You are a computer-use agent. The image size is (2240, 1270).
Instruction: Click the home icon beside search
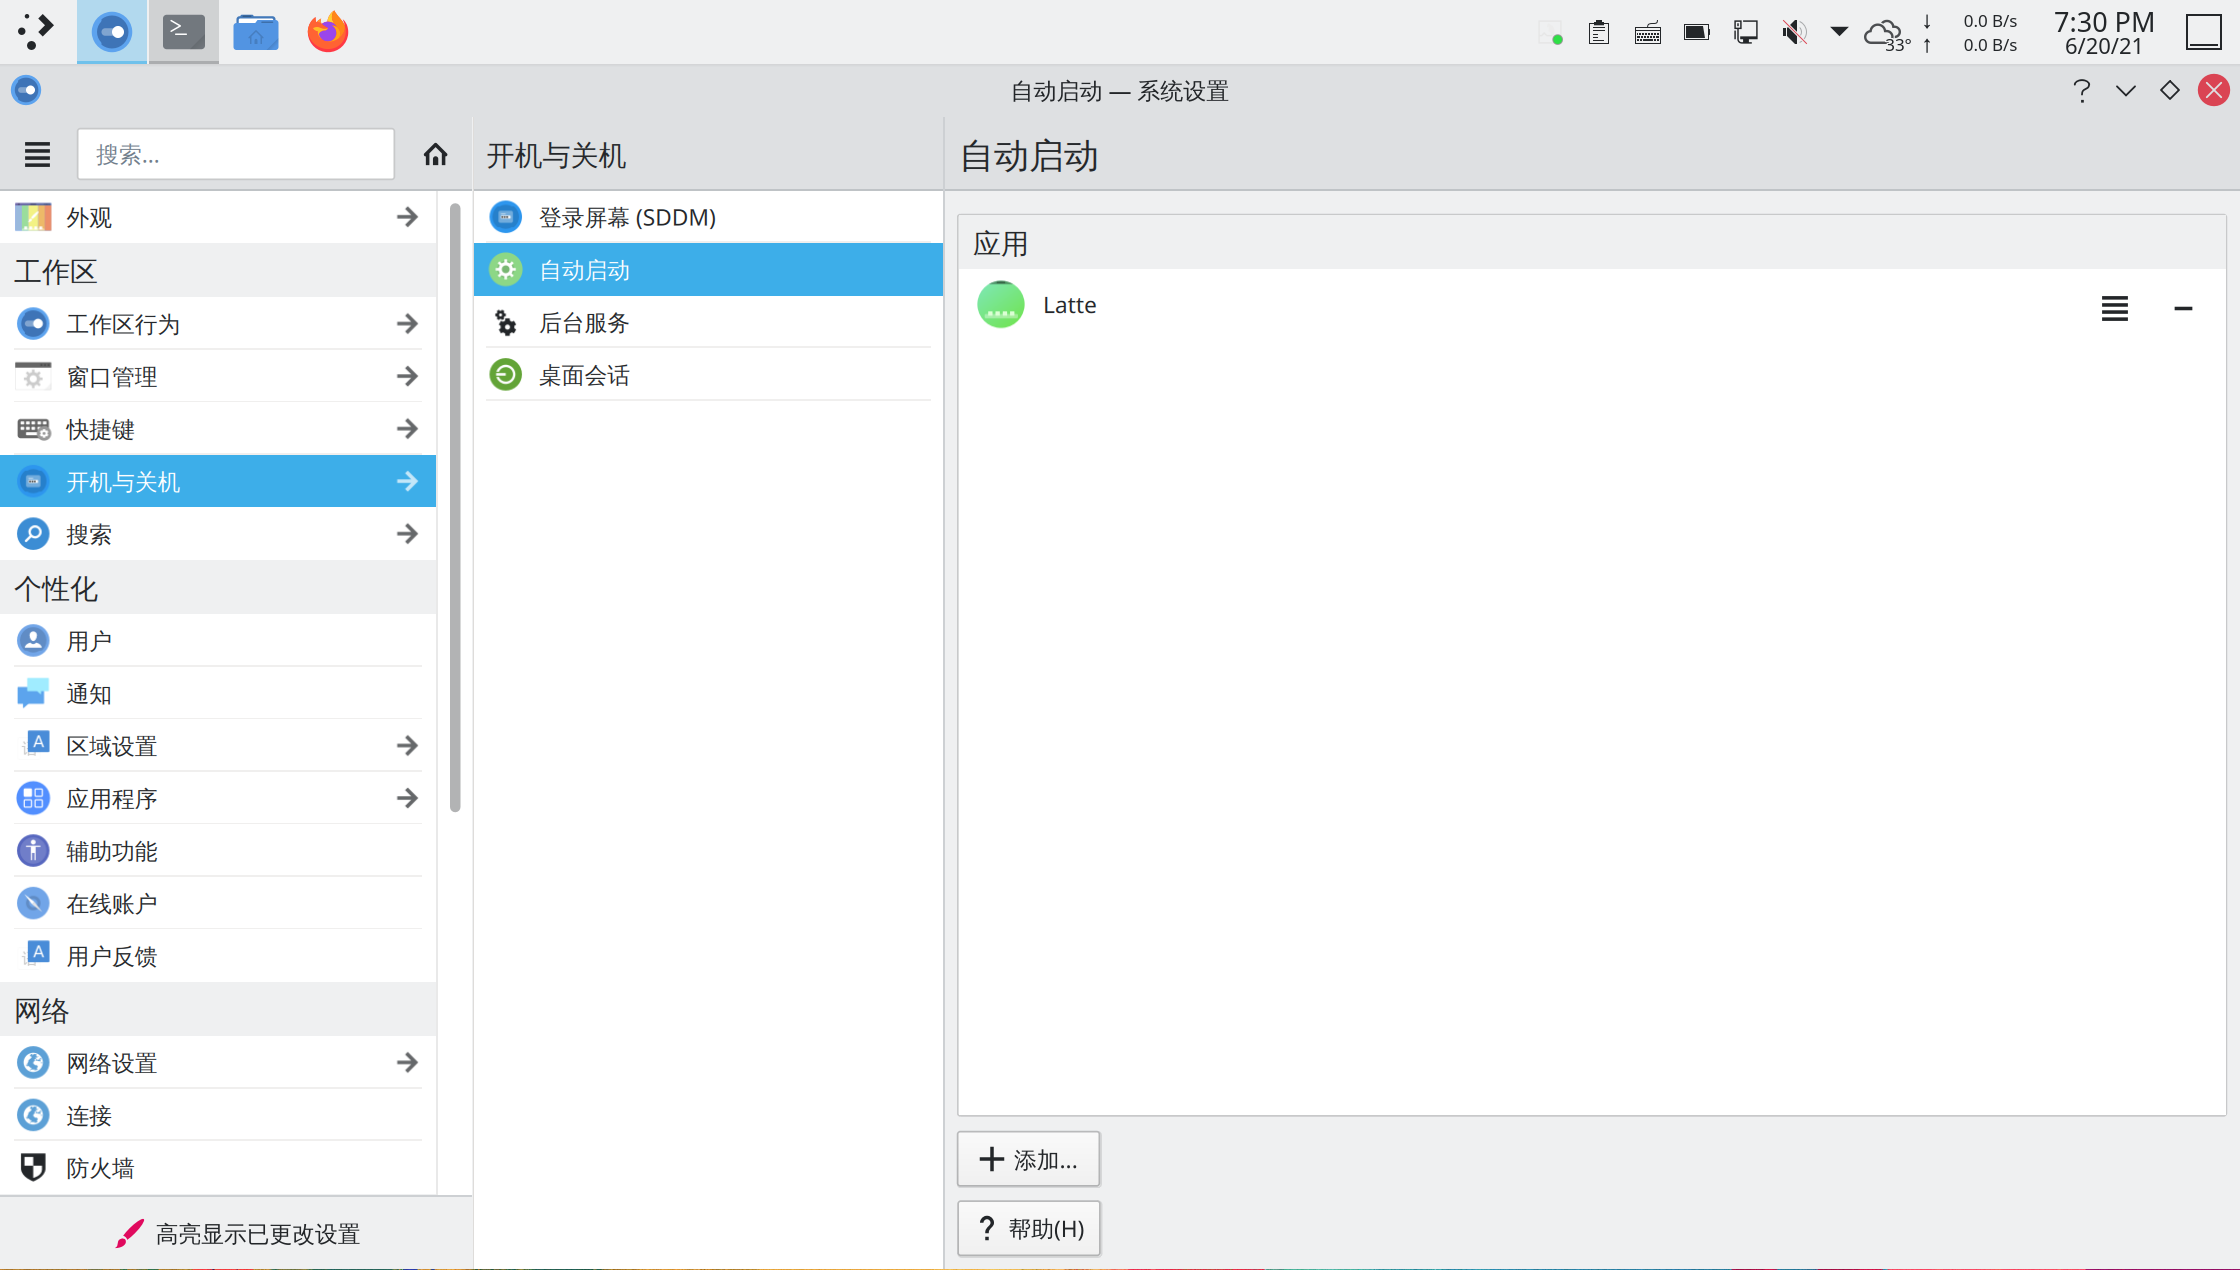click(435, 155)
